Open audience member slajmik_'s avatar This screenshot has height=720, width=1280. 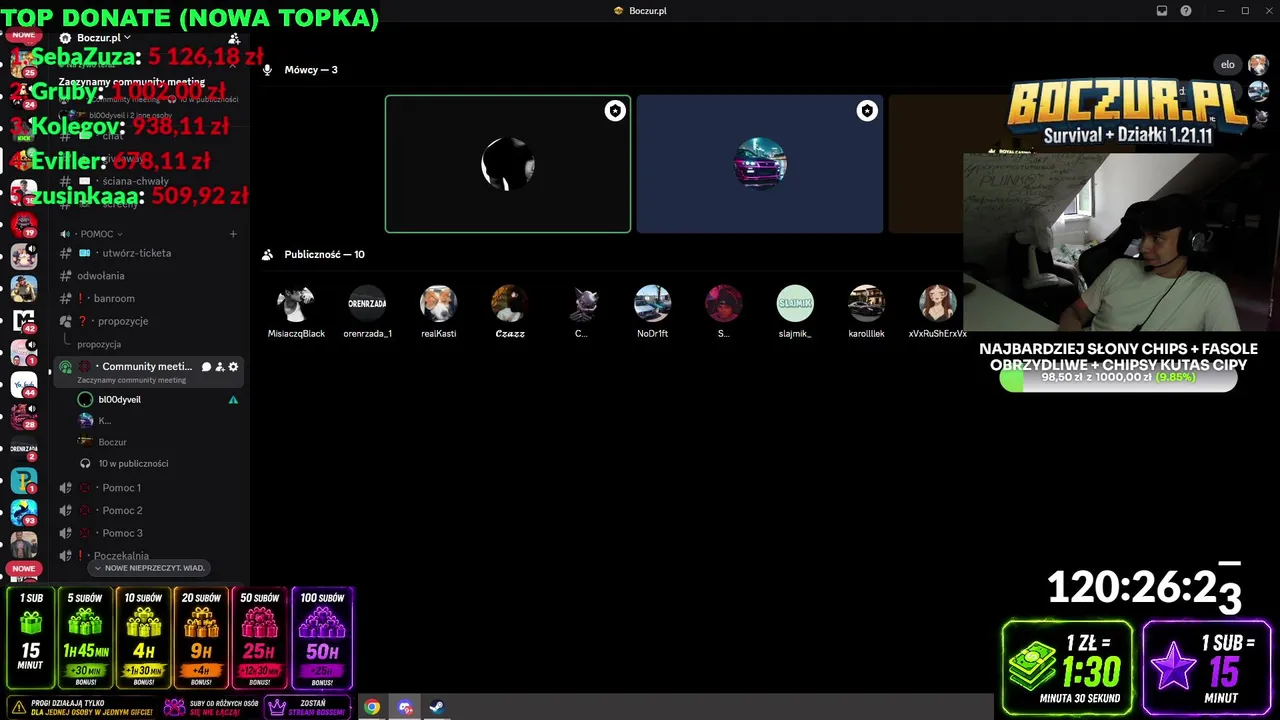[795, 303]
